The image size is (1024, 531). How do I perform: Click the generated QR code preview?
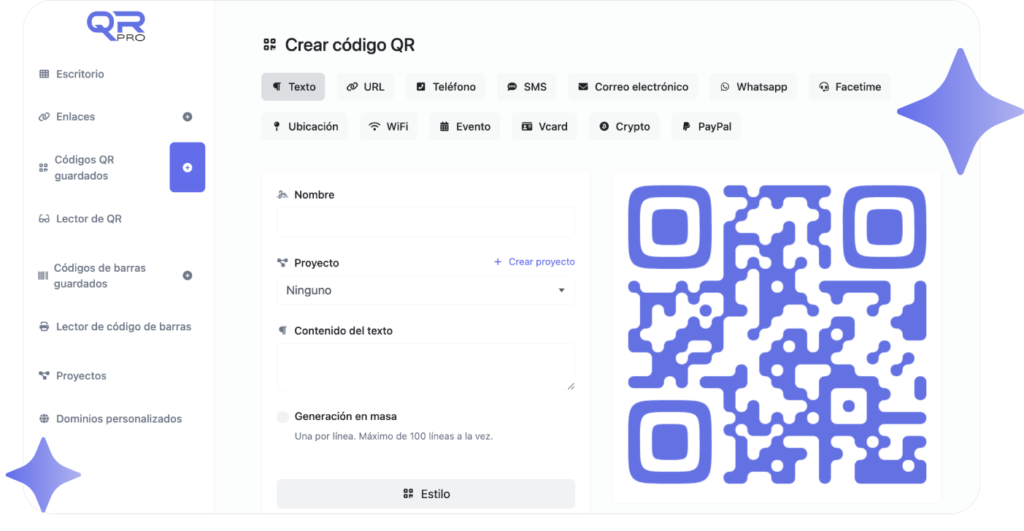777,334
